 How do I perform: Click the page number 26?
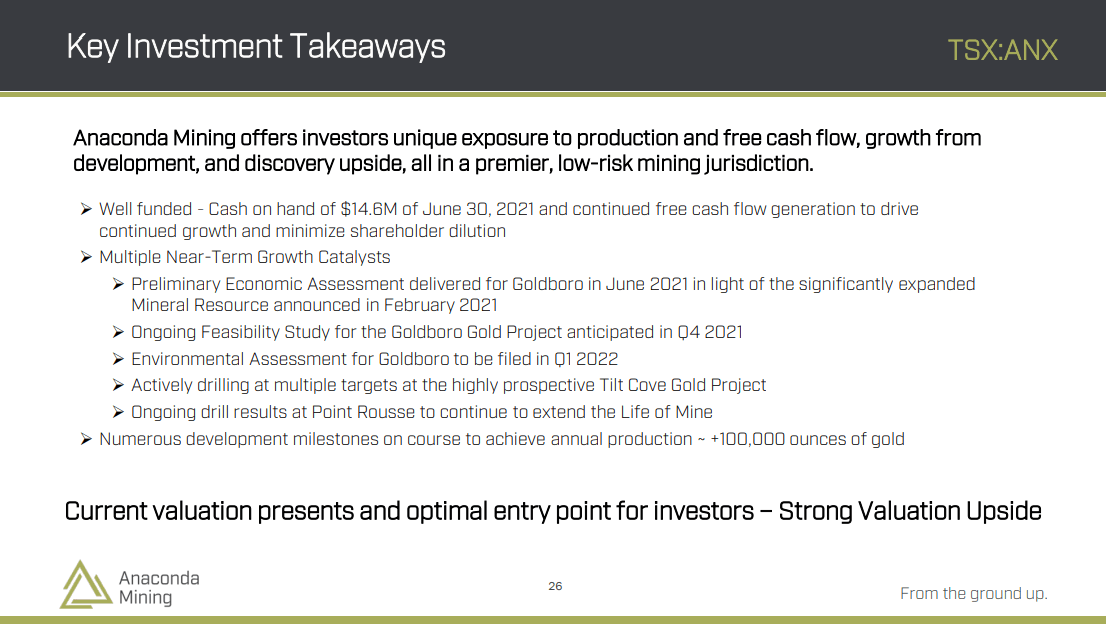[x=555, y=586]
